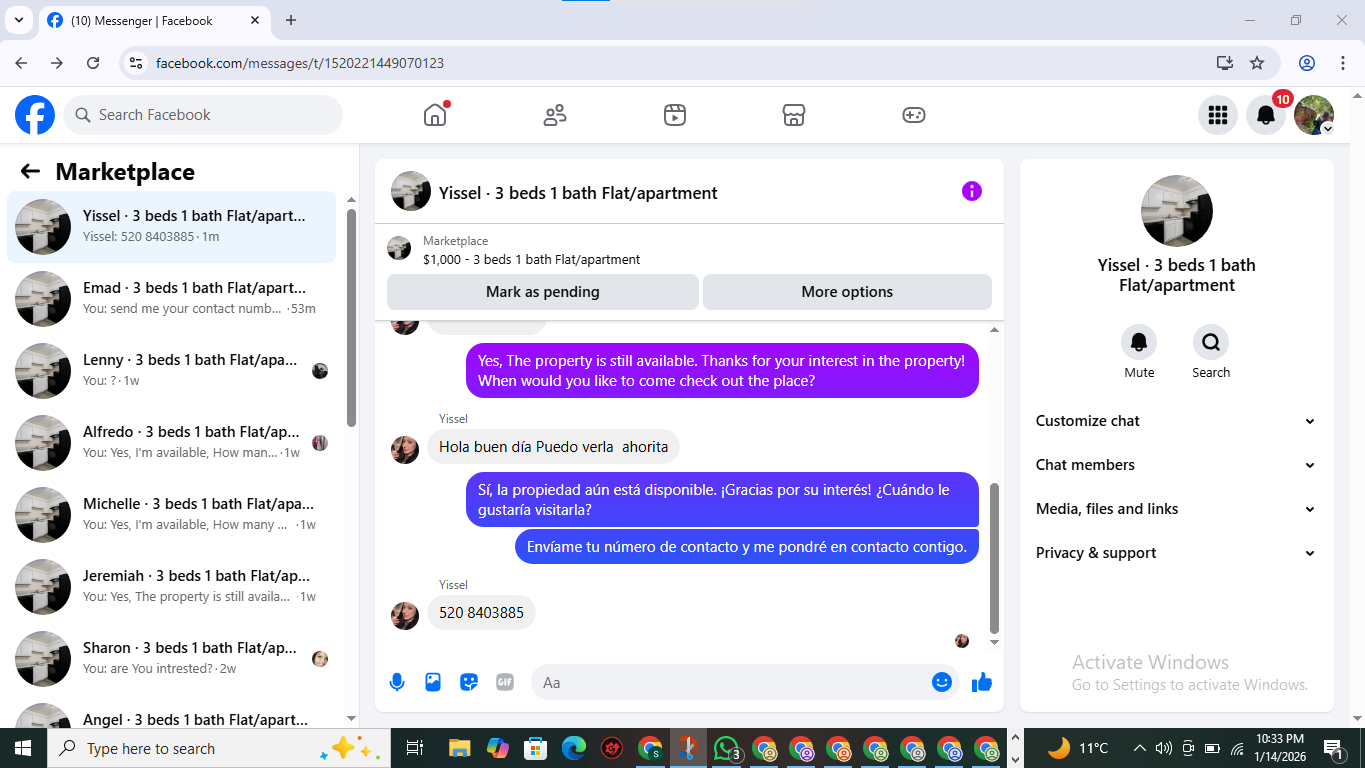1365x768 pixels.
Task: Choose a sticker icon
Action: click(x=469, y=682)
